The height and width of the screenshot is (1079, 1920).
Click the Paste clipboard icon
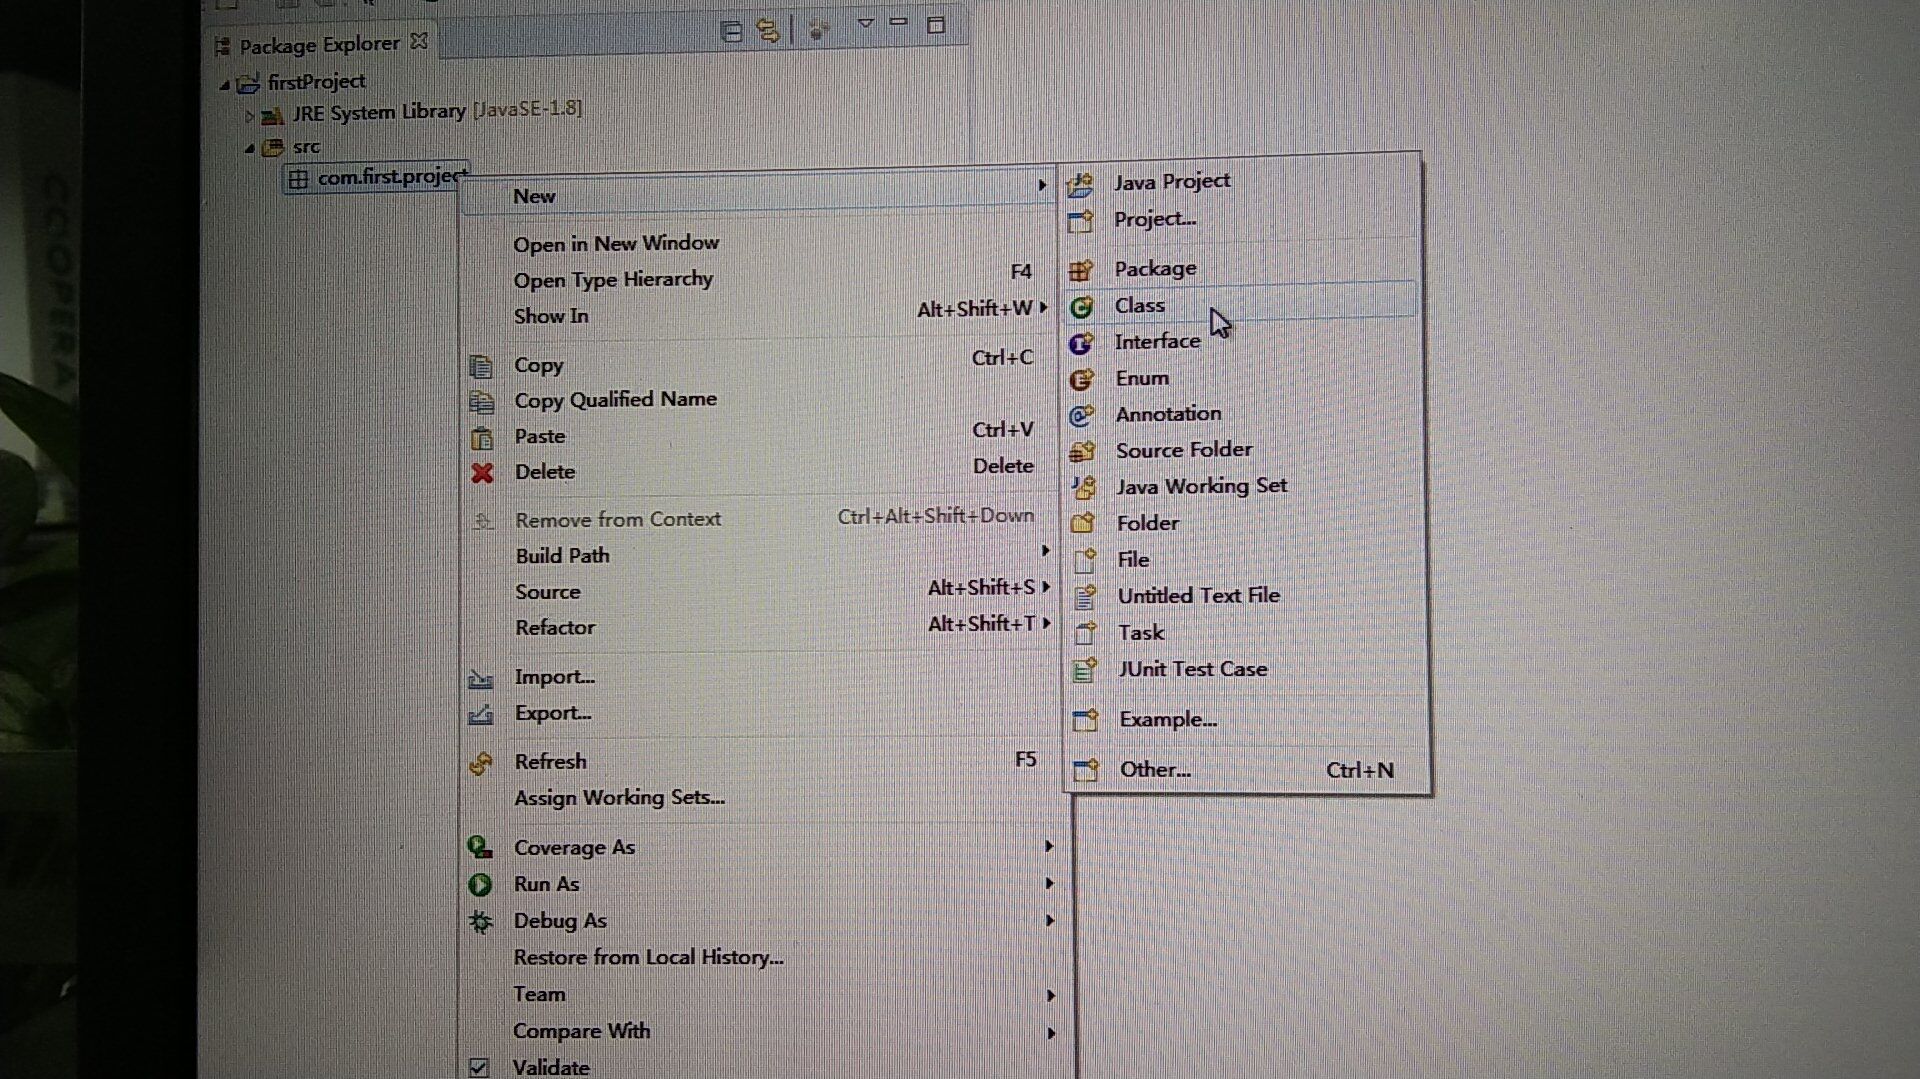(x=481, y=438)
